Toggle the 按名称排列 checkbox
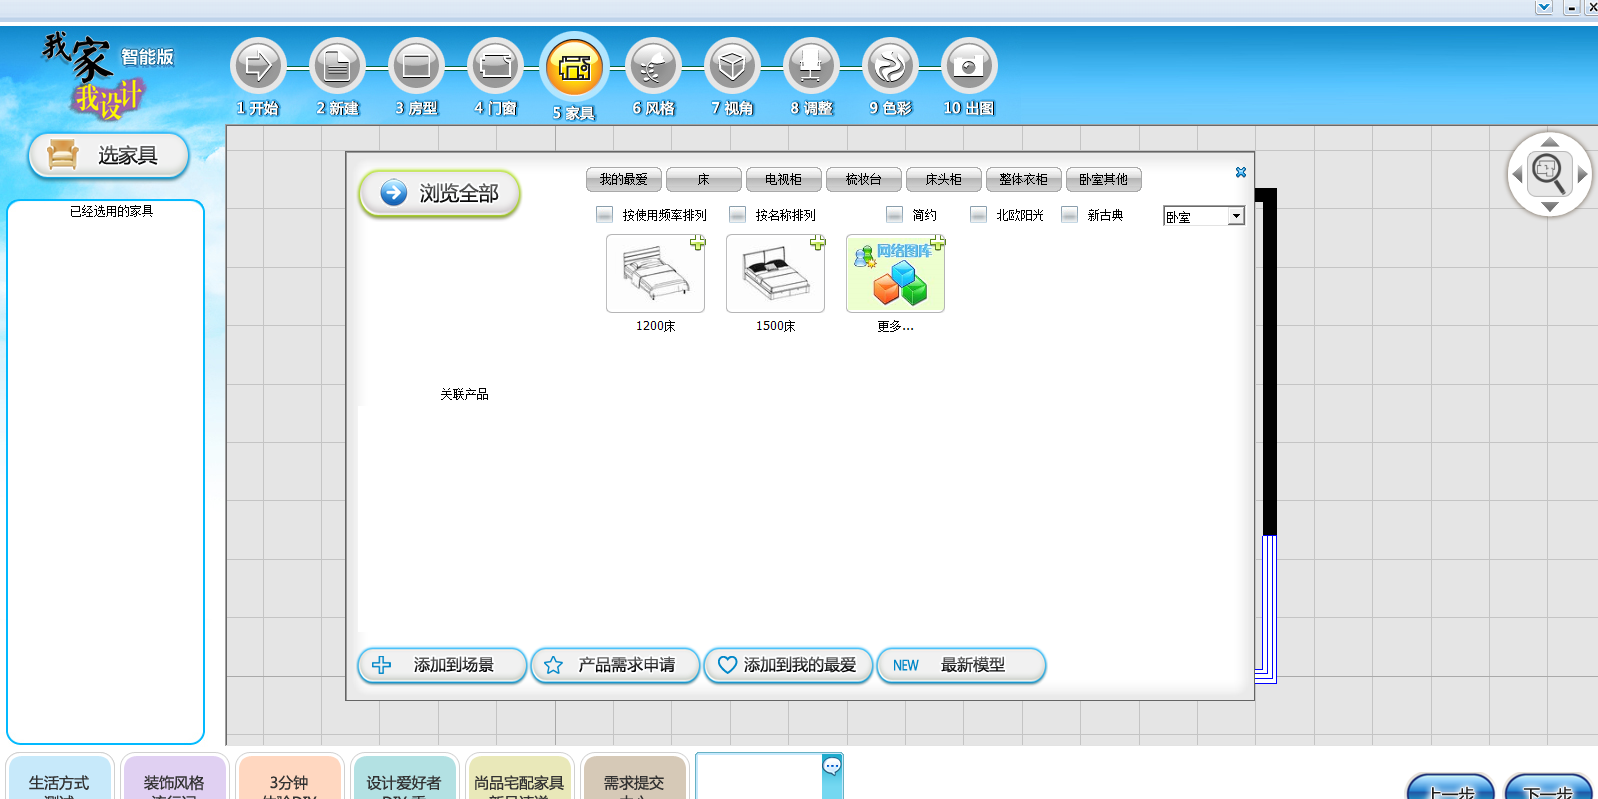The width and height of the screenshot is (1598, 799). 737,214
